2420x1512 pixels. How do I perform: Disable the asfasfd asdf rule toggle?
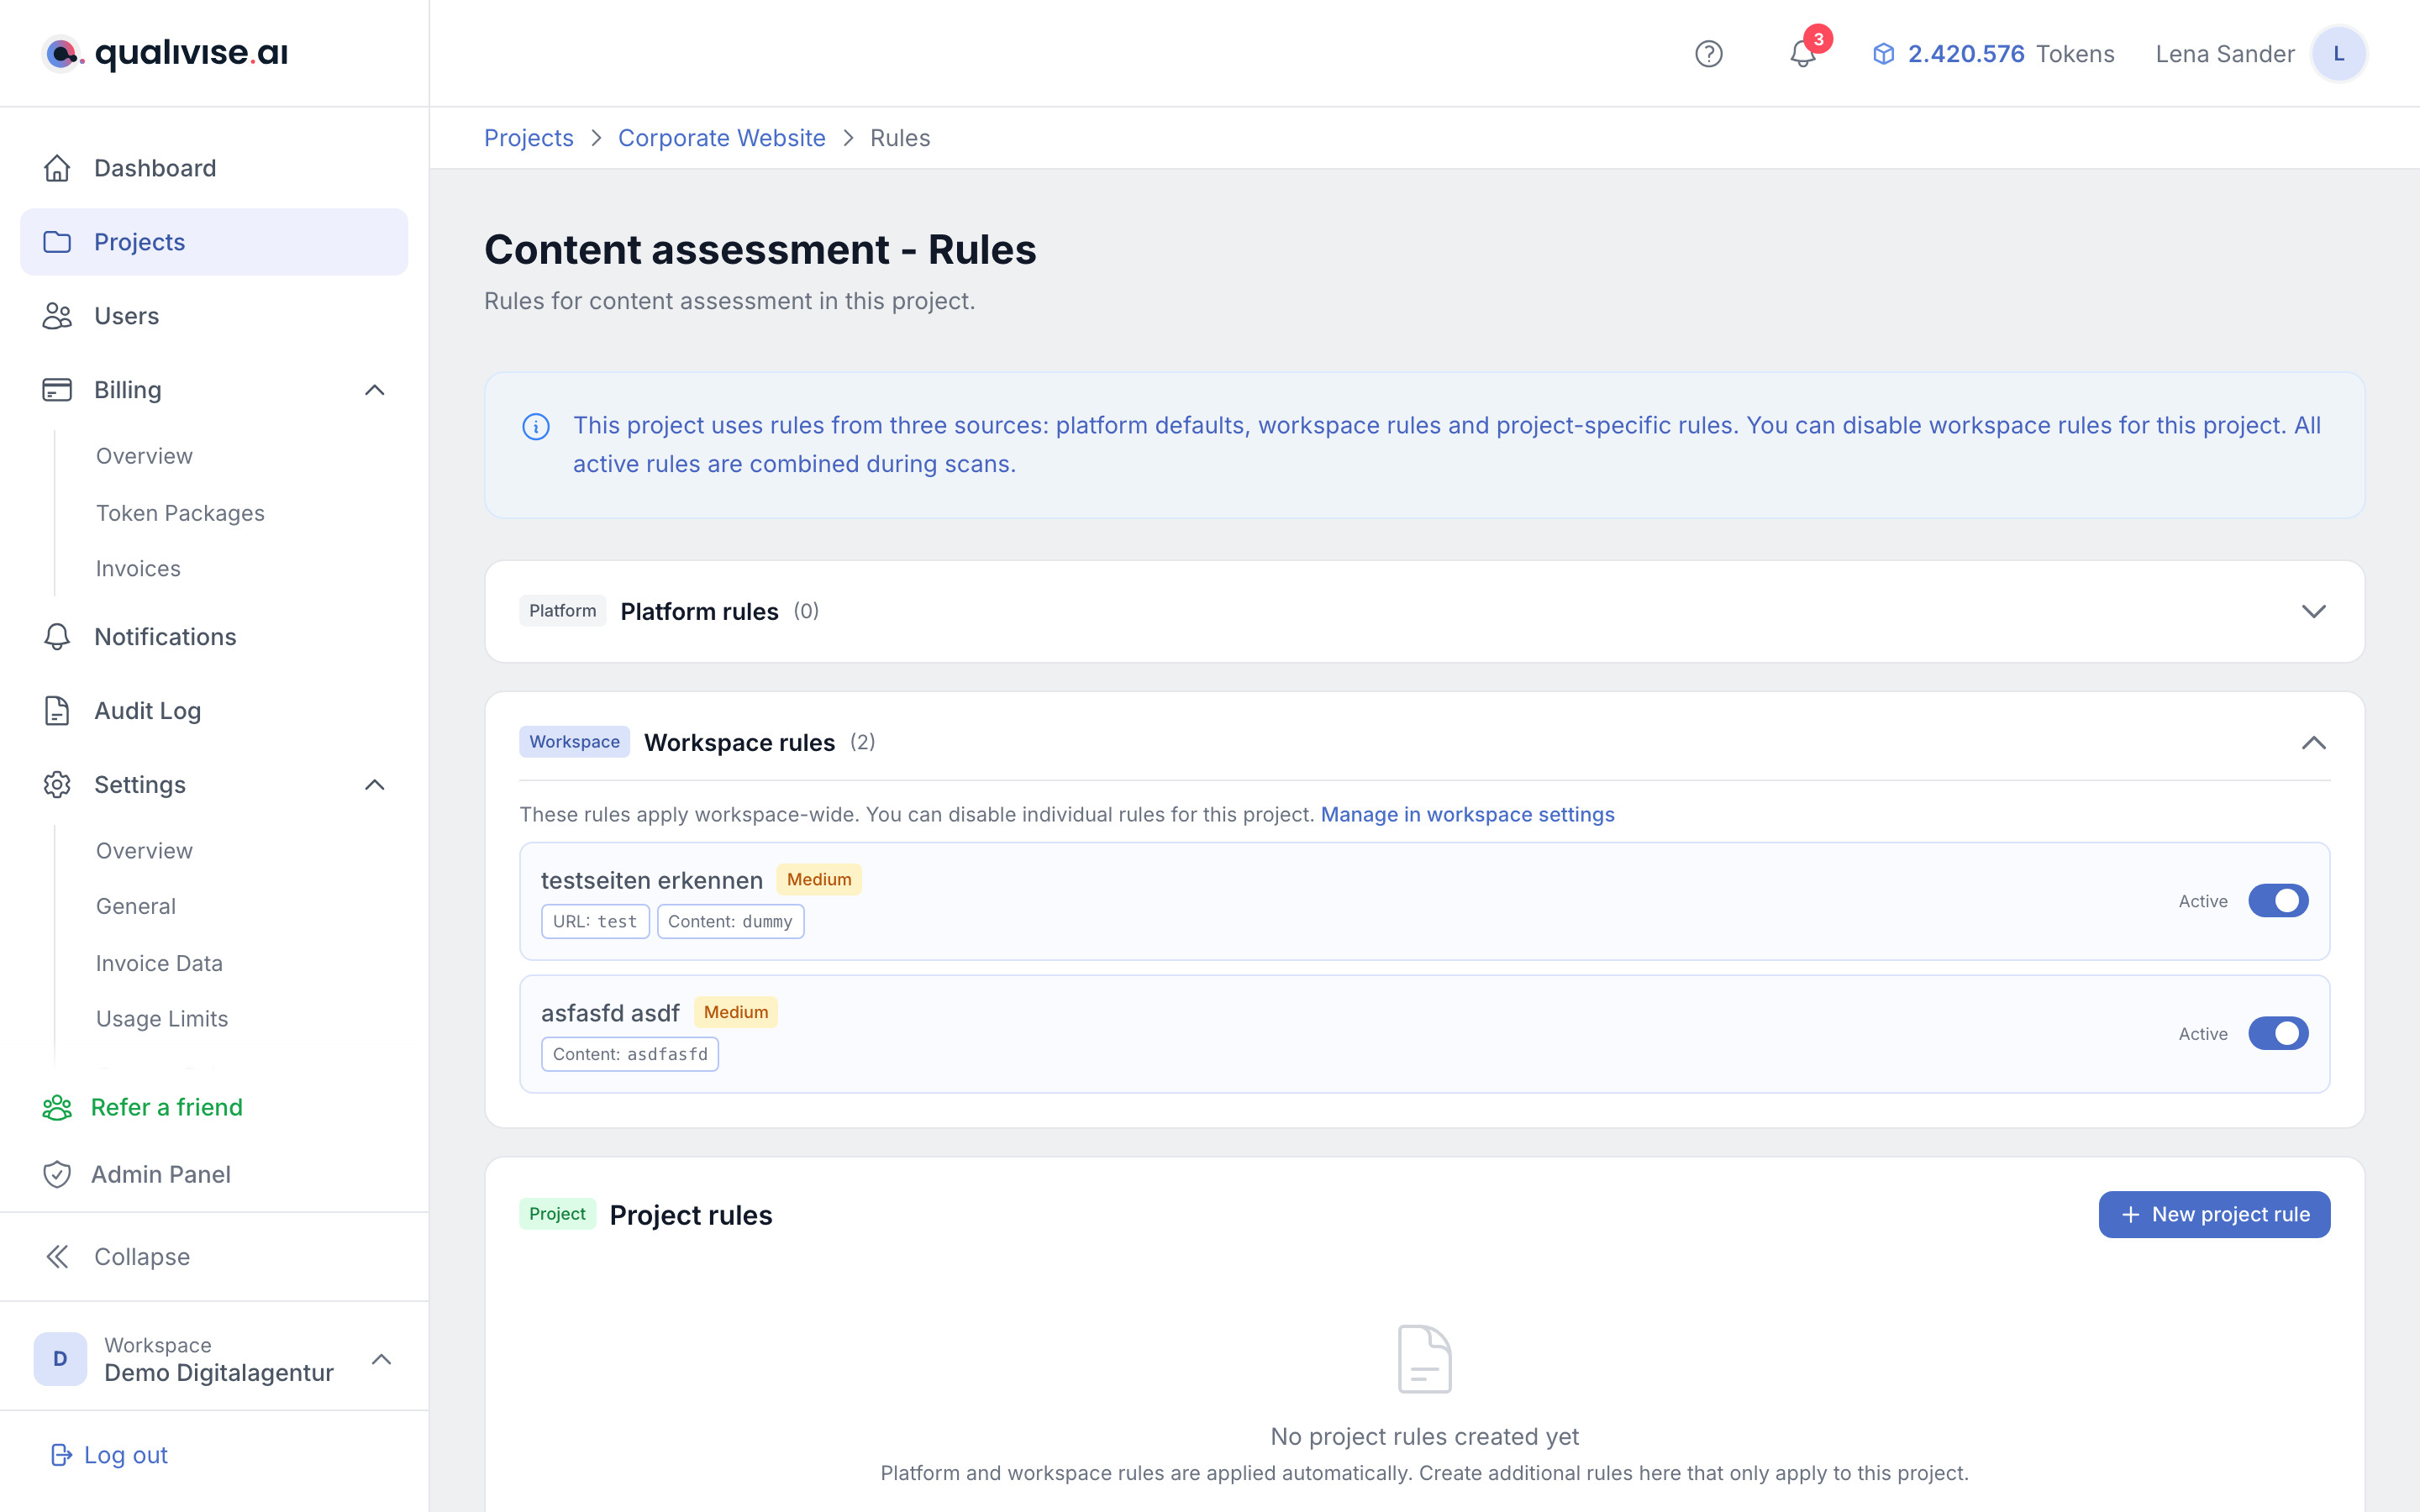pos(2278,1033)
